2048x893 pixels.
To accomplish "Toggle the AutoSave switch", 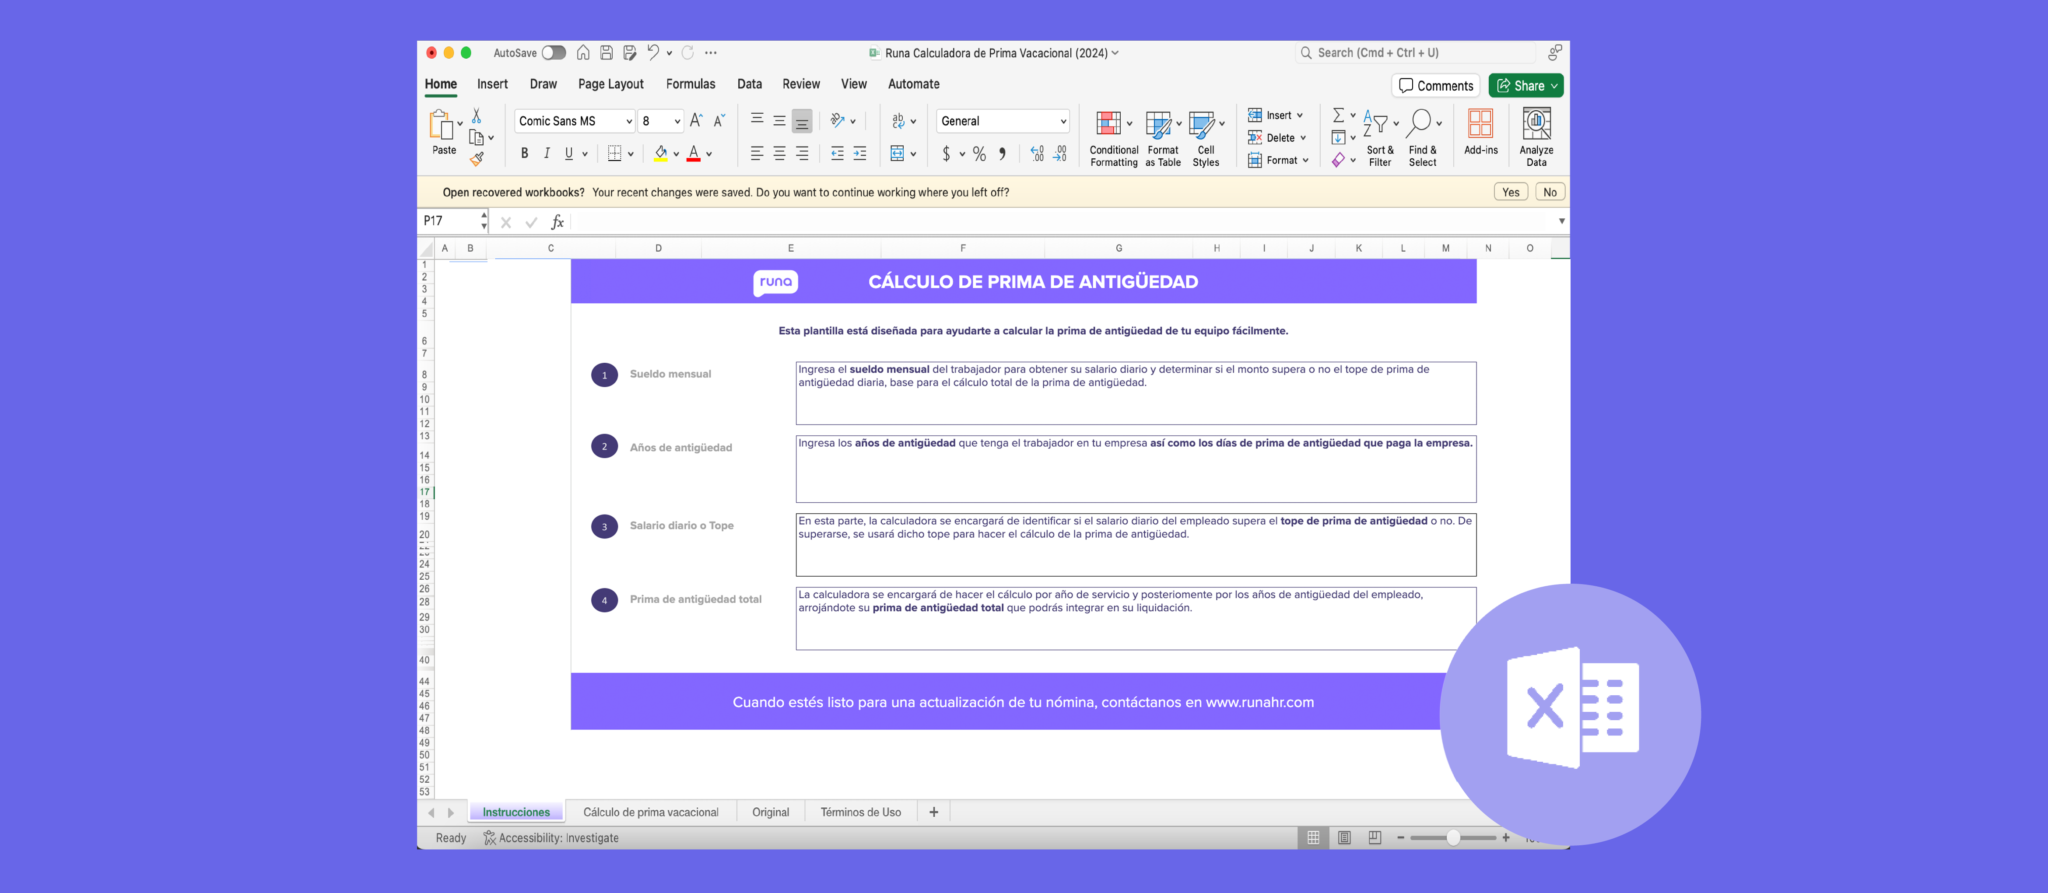I will tap(554, 53).
